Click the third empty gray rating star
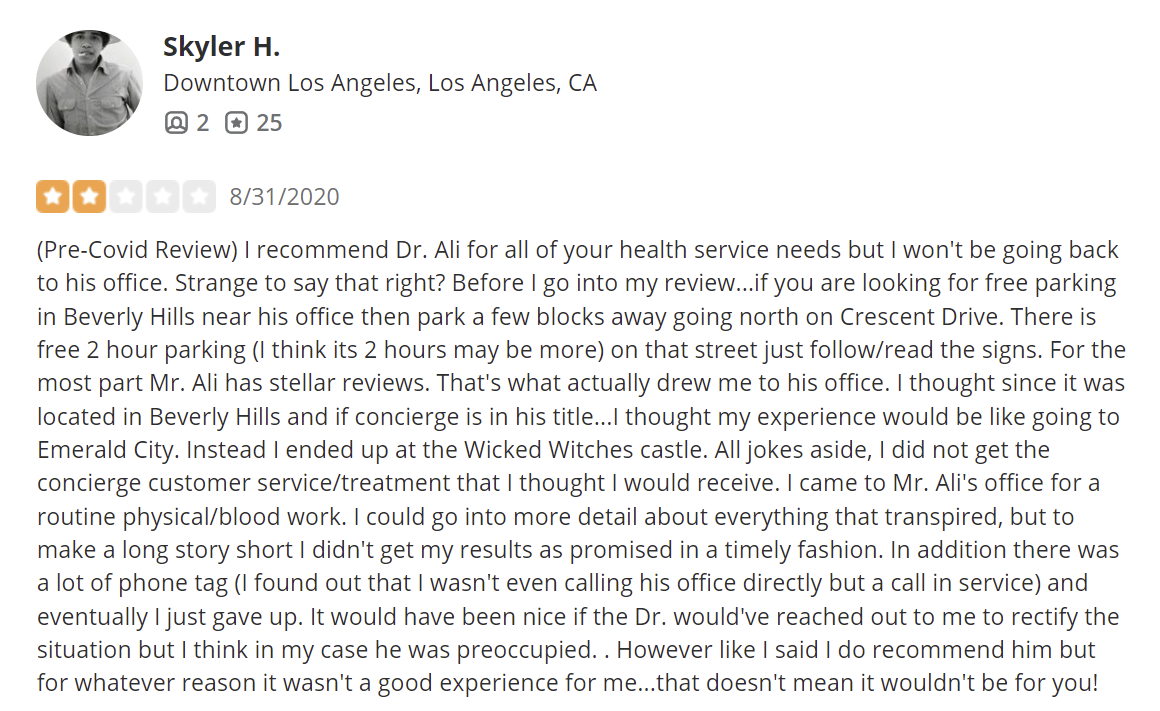This screenshot has height=711, width=1160. pos(126,197)
